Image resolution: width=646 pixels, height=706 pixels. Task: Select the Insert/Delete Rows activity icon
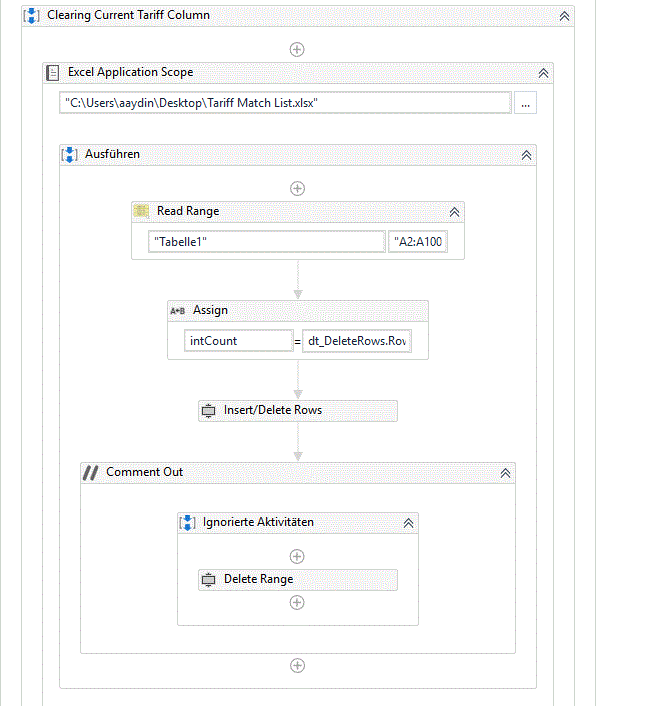pyautogui.click(x=208, y=411)
